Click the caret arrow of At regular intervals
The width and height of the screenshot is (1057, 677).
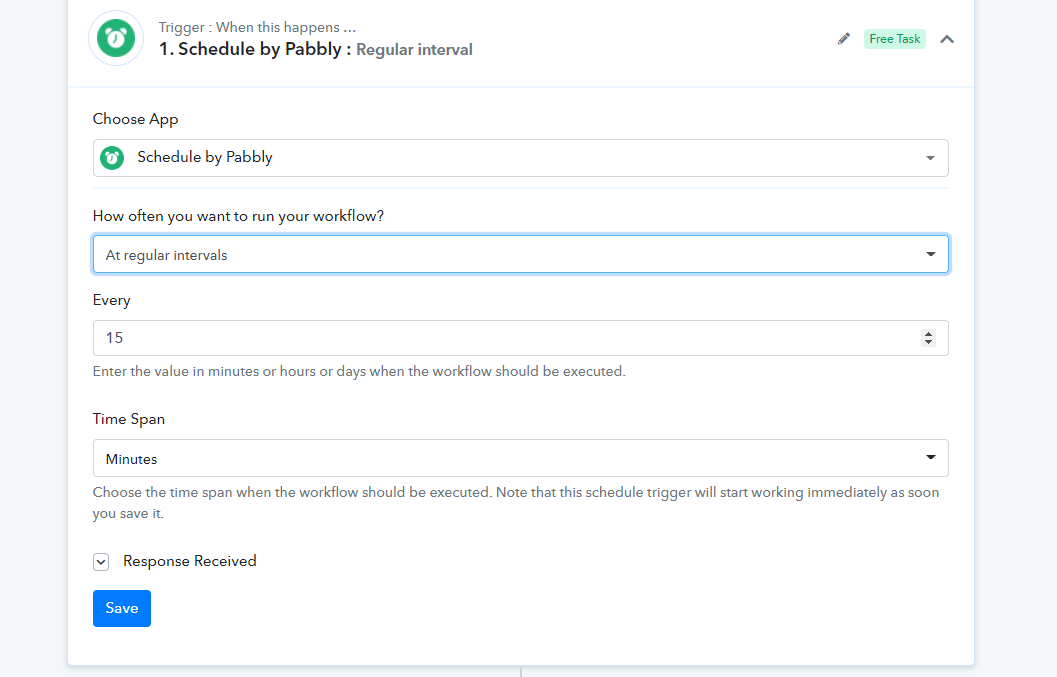click(x=930, y=254)
